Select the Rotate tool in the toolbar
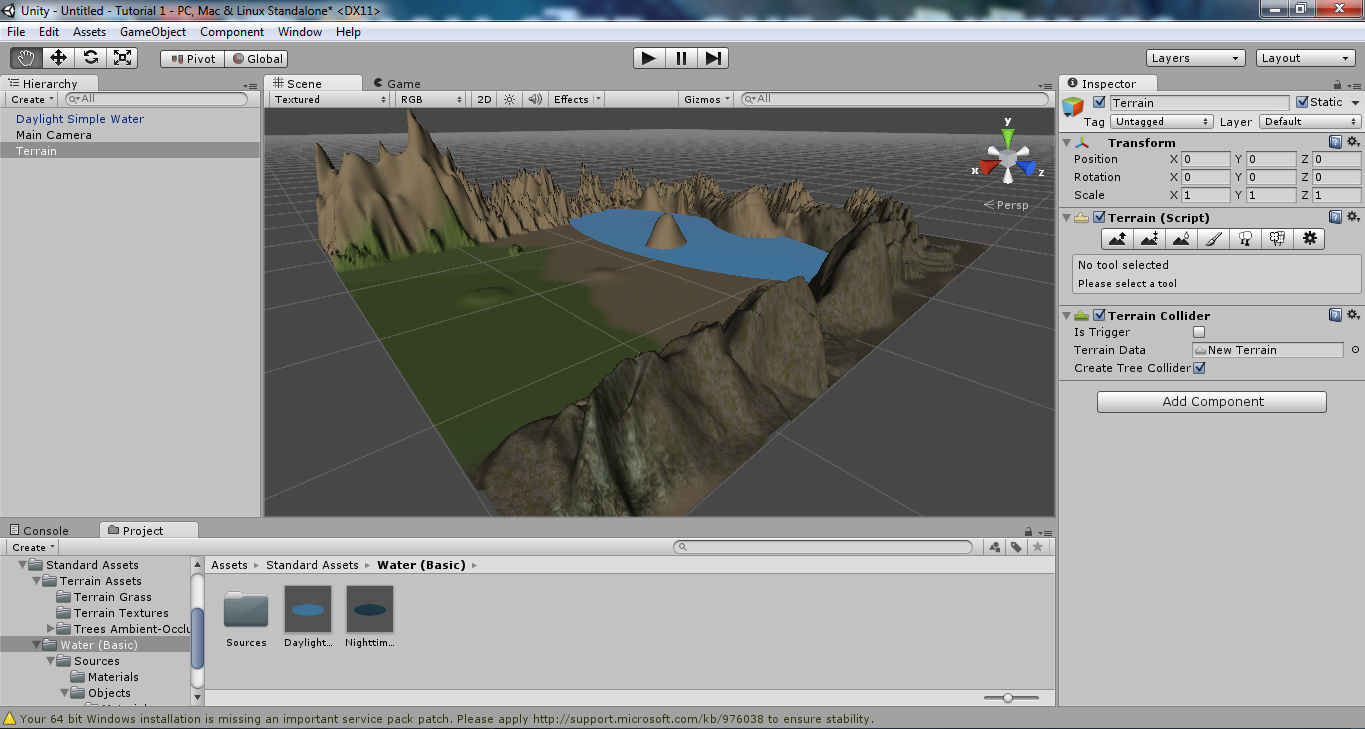The image size is (1365, 729). click(x=90, y=57)
